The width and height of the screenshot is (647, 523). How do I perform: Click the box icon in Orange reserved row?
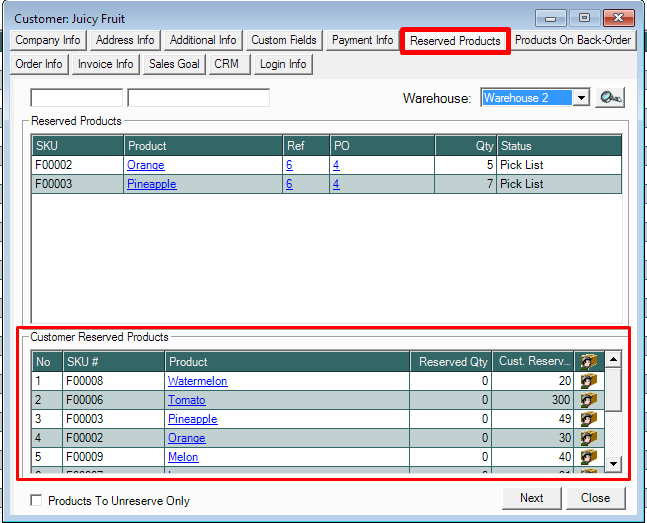(589, 438)
